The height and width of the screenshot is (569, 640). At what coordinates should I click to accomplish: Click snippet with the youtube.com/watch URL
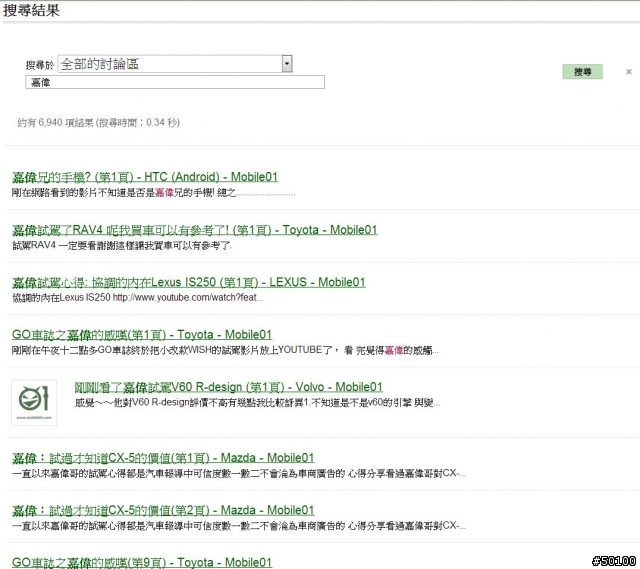(x=138, y=298)
